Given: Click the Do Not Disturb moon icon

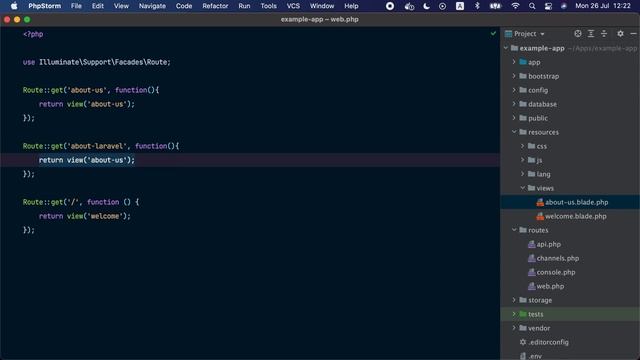Looking at the screenshot, I should [x=426, y=6].
